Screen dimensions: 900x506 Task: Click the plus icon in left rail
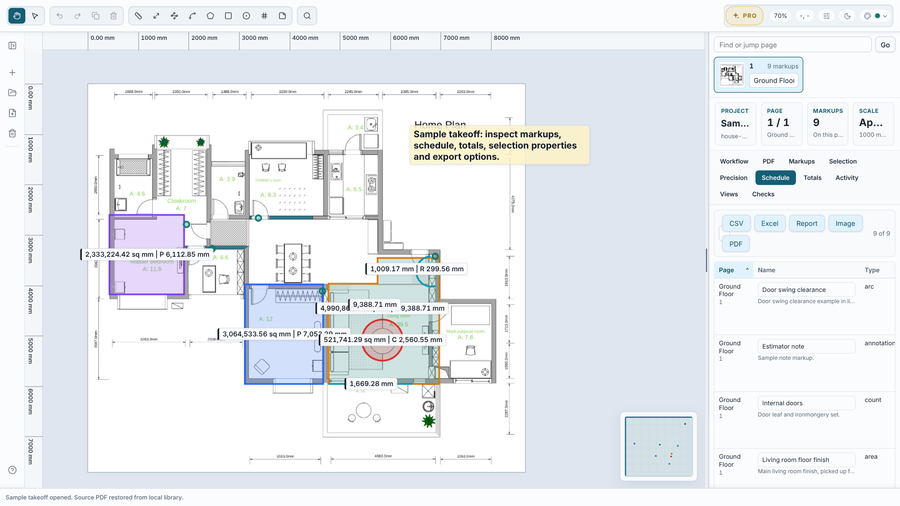pos(12,73)
